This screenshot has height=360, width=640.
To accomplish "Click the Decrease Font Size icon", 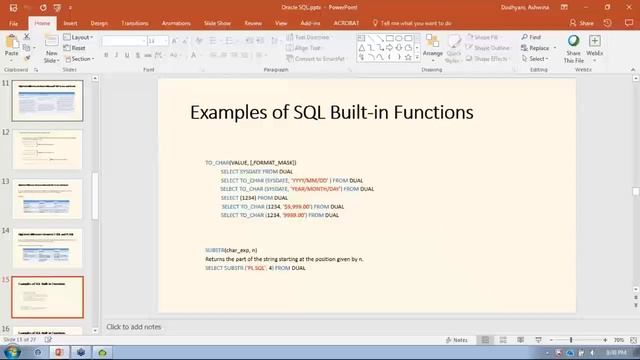I will (x=185, y=41).
